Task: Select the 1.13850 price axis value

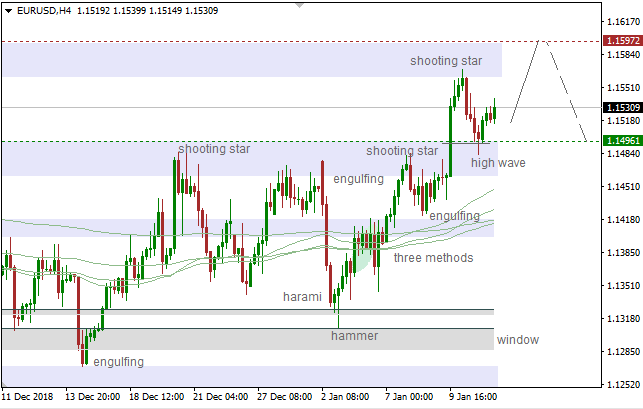Action: point(623,252)
